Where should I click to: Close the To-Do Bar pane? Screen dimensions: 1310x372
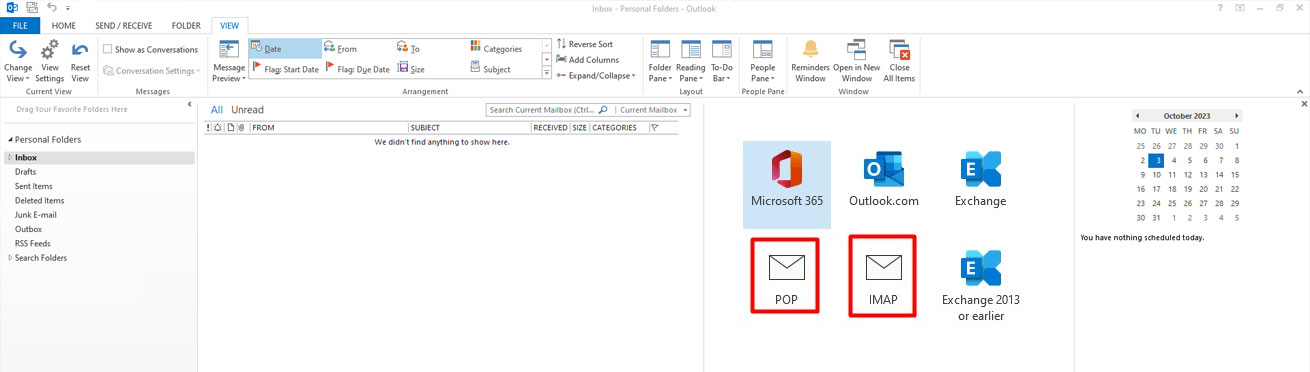[1304, 104]
